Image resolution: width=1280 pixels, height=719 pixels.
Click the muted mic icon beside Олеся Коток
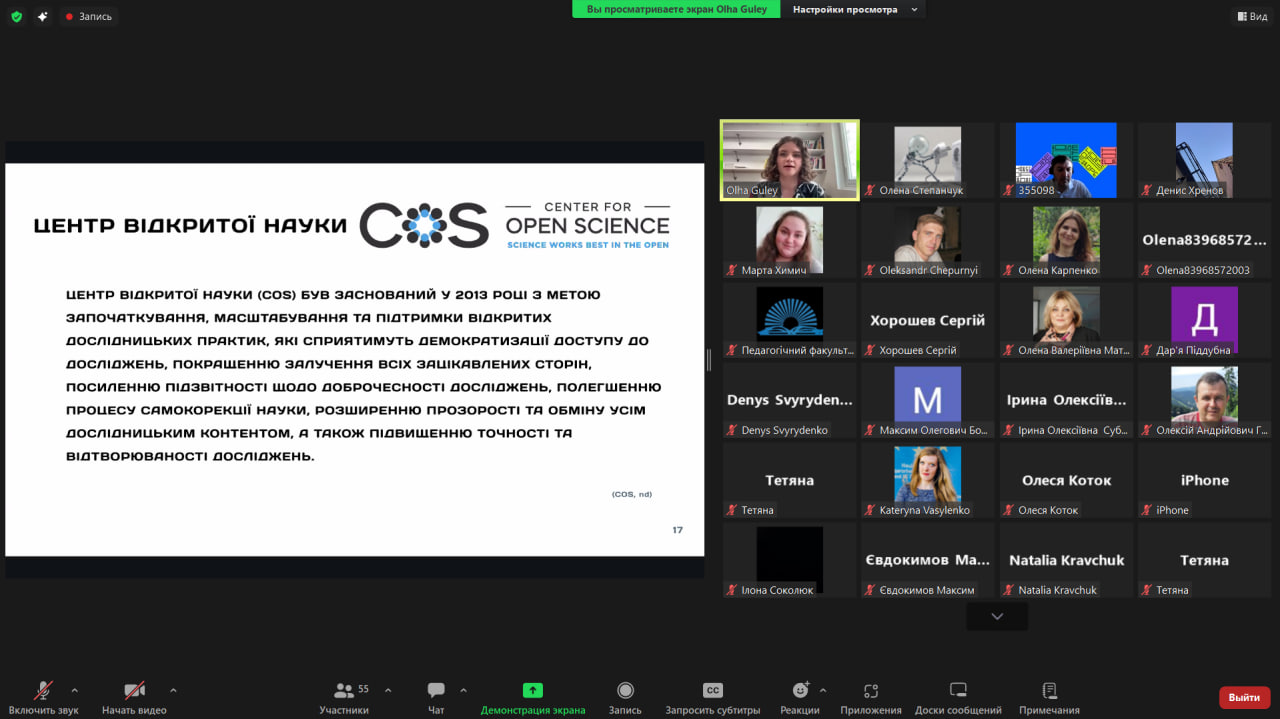click(x=1009, y=510)
